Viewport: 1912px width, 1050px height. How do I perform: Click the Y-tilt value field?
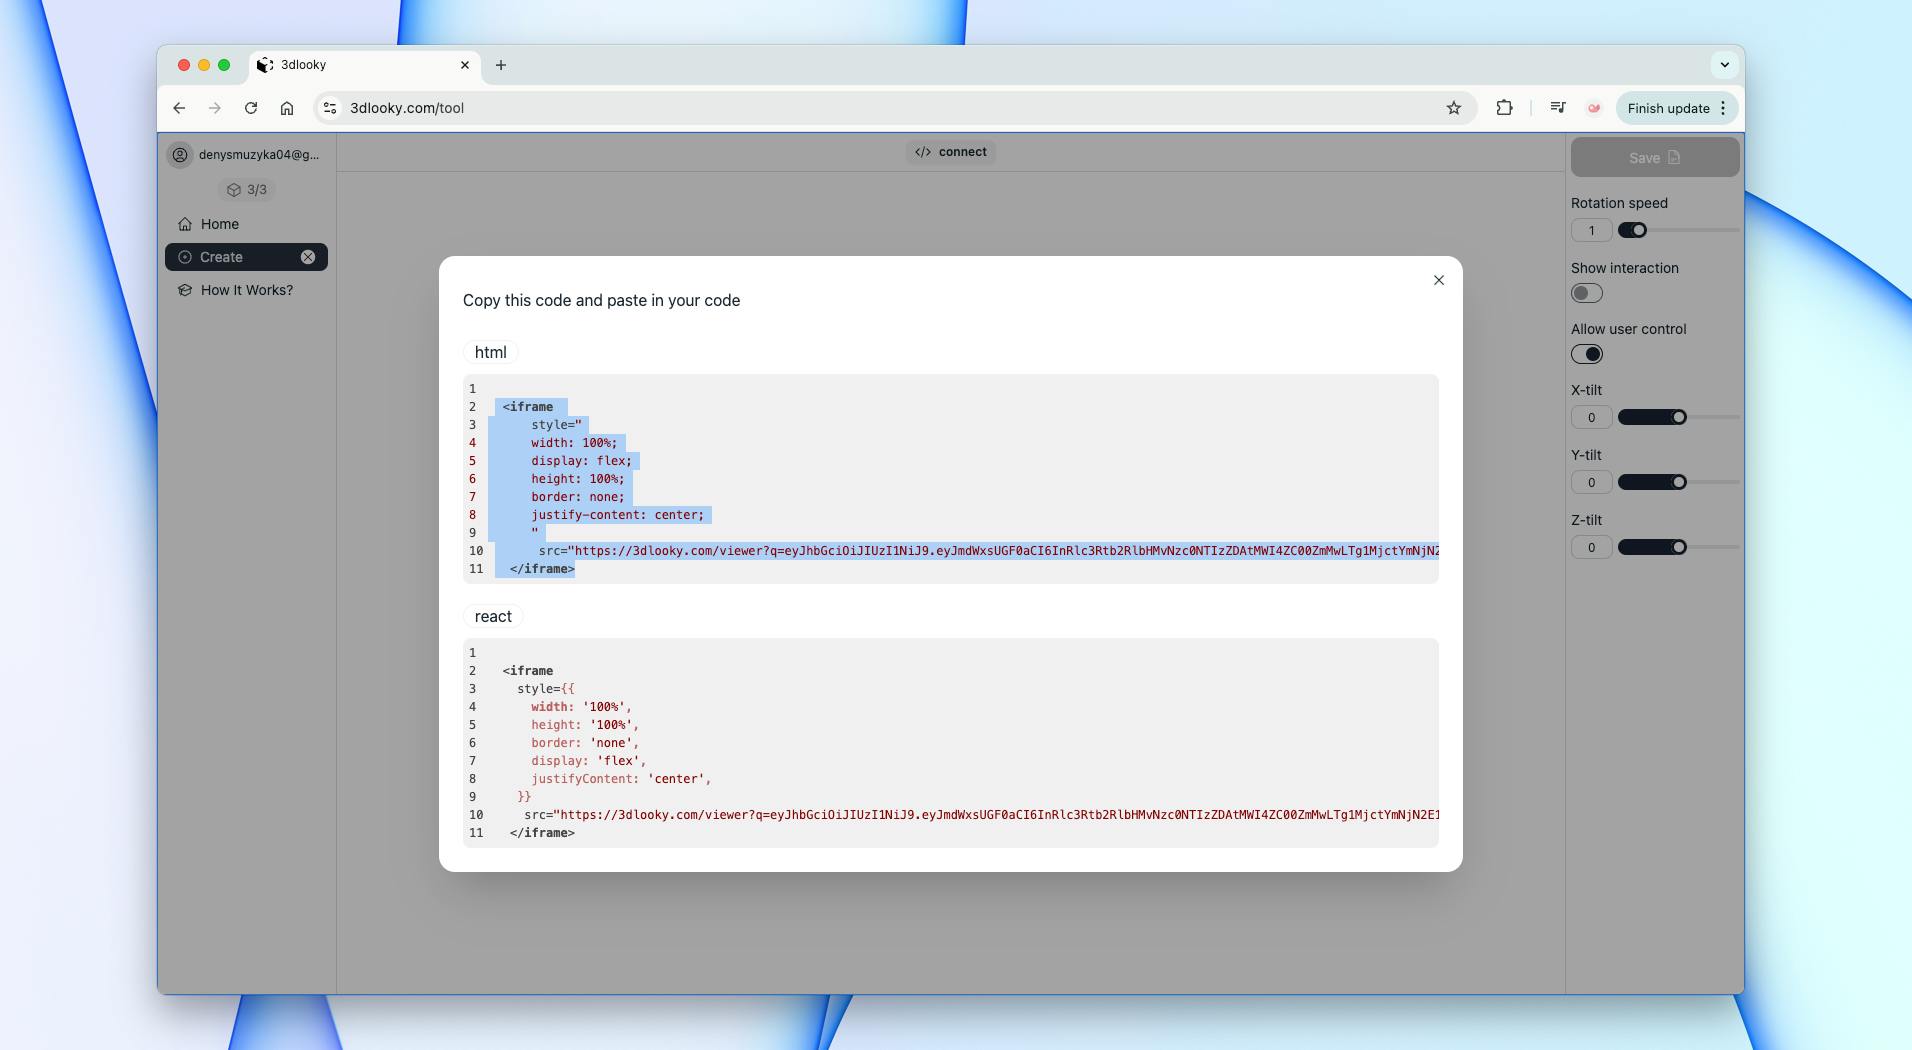(x=1591, y=482)
